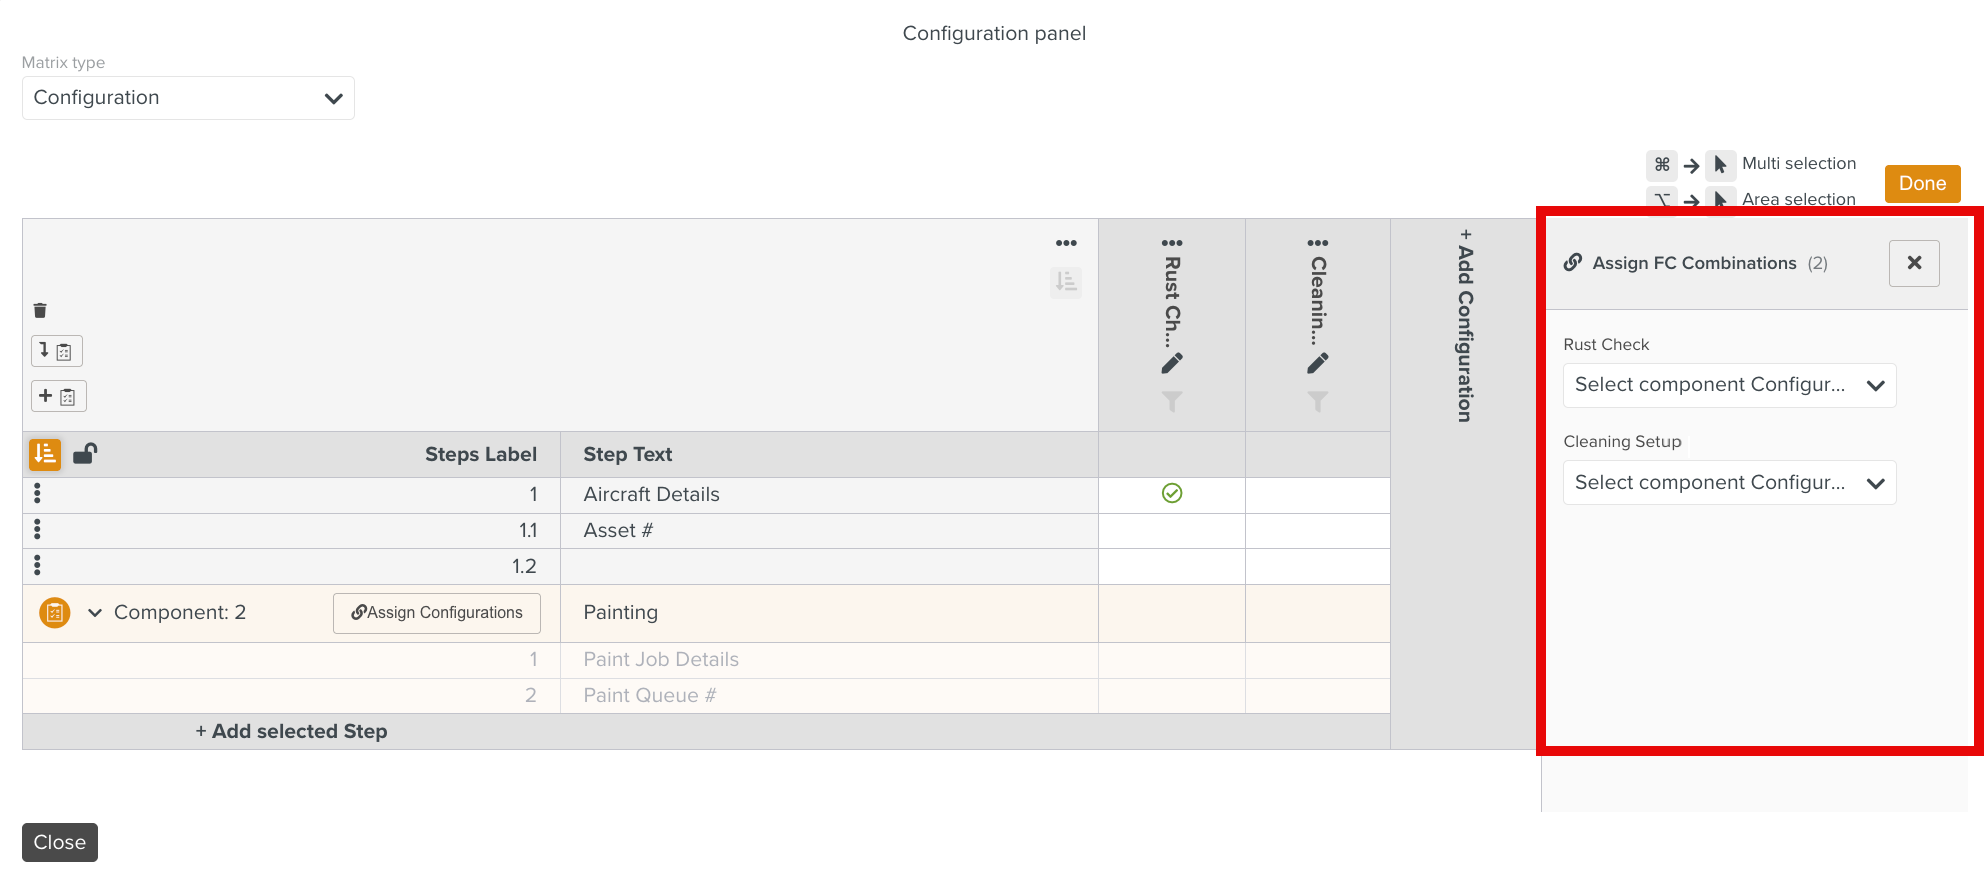The width and height of the screenshot is (1988, 880).
Task: Click the trash delete icon
Action: coord(40,310)
